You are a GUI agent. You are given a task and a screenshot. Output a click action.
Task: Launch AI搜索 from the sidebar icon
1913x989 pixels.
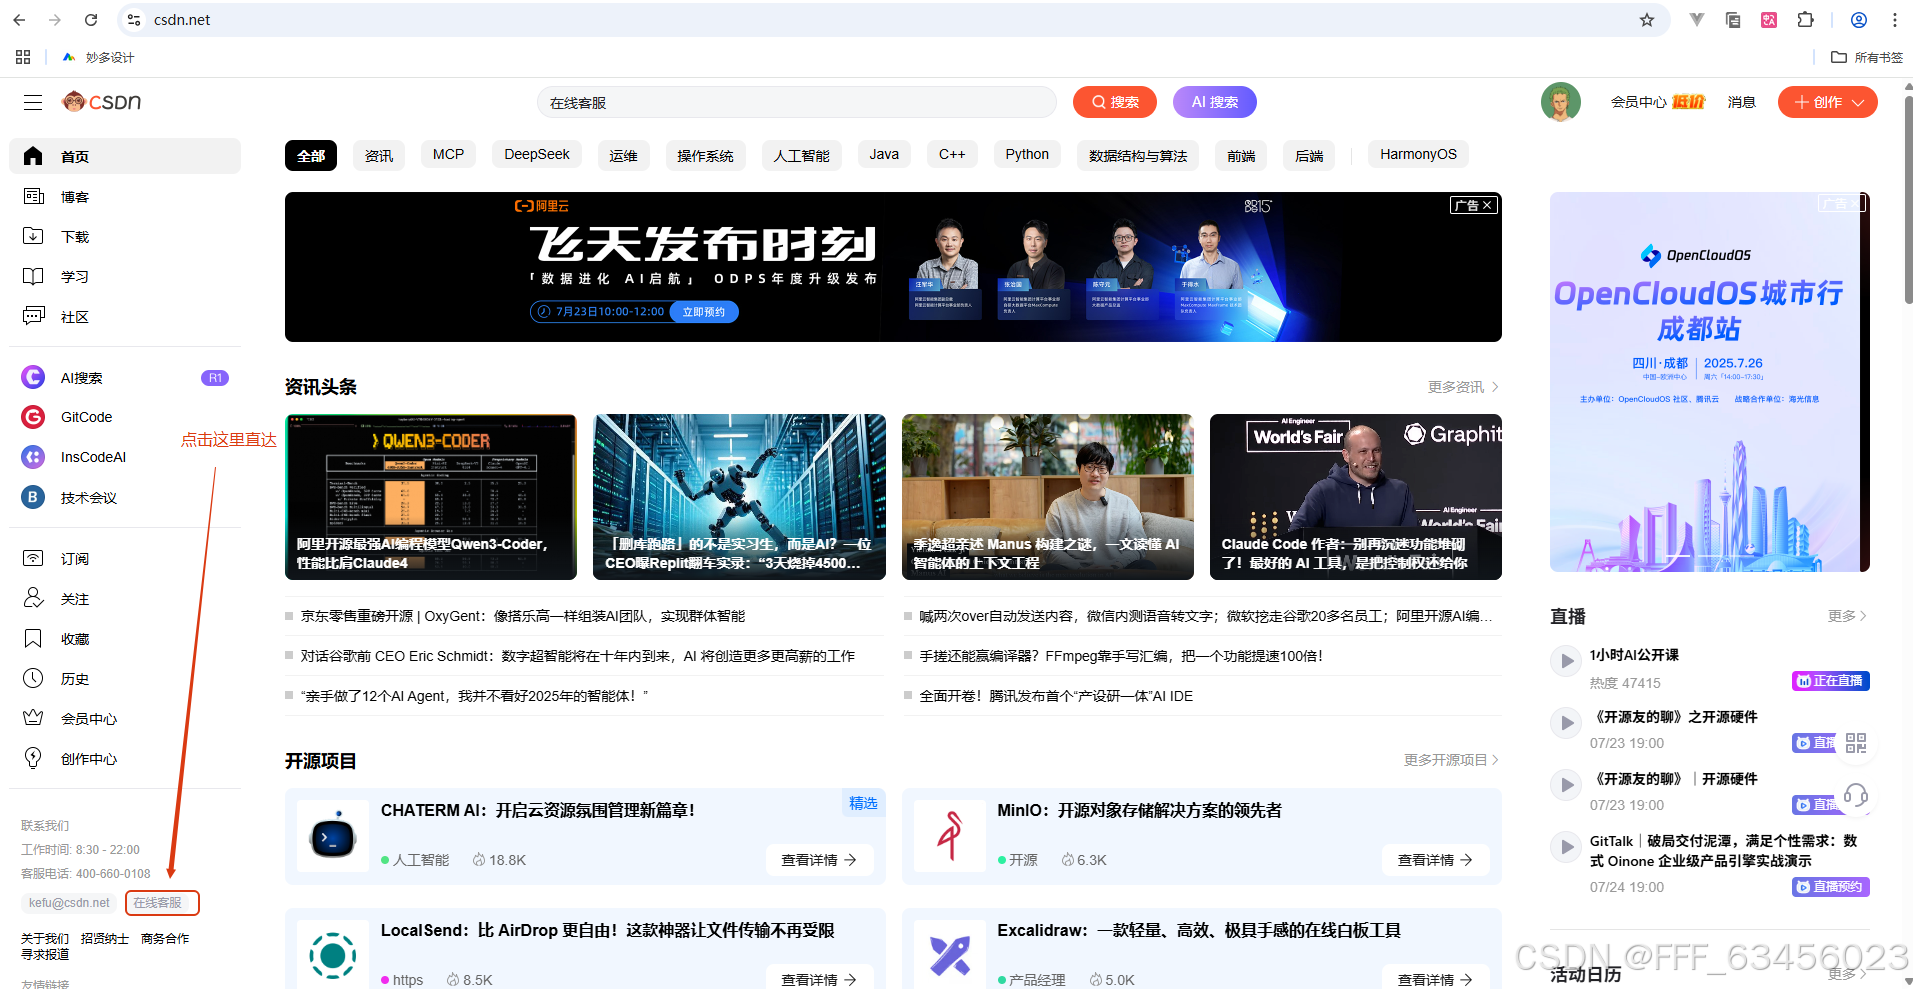pyautogui.click(x=33, y=377)
